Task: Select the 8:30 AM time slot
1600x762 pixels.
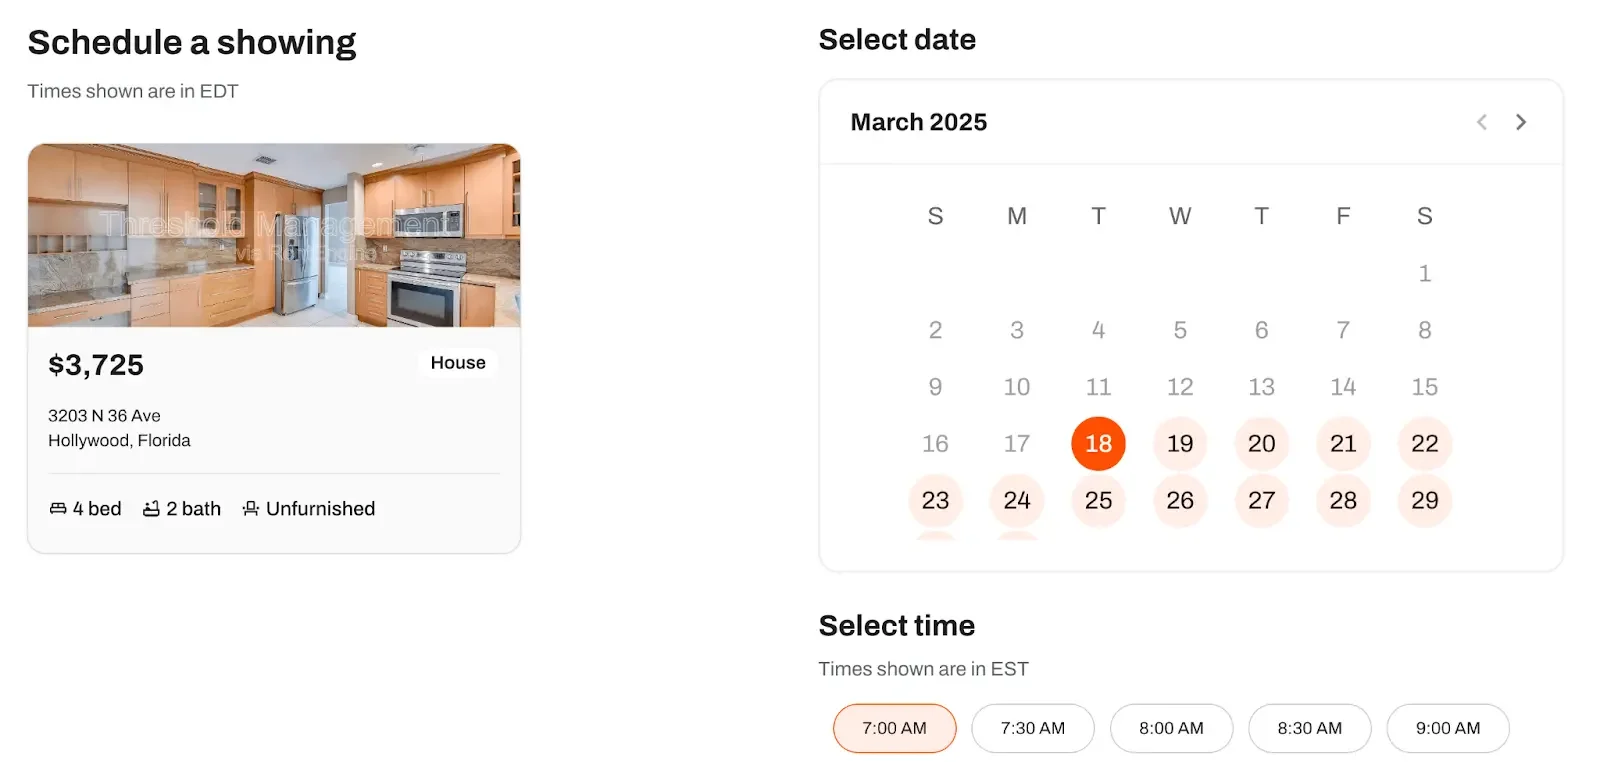Action: click(x=1309, y=728)
